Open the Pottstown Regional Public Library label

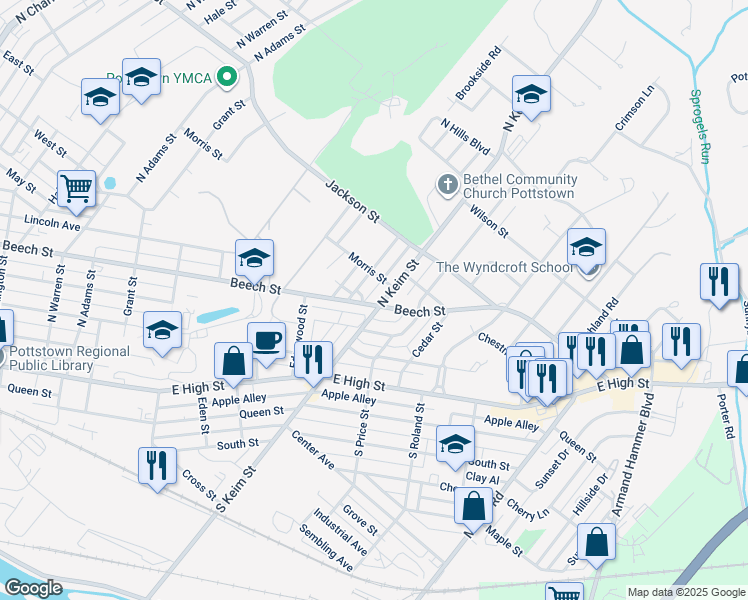(x=69, y=358)
